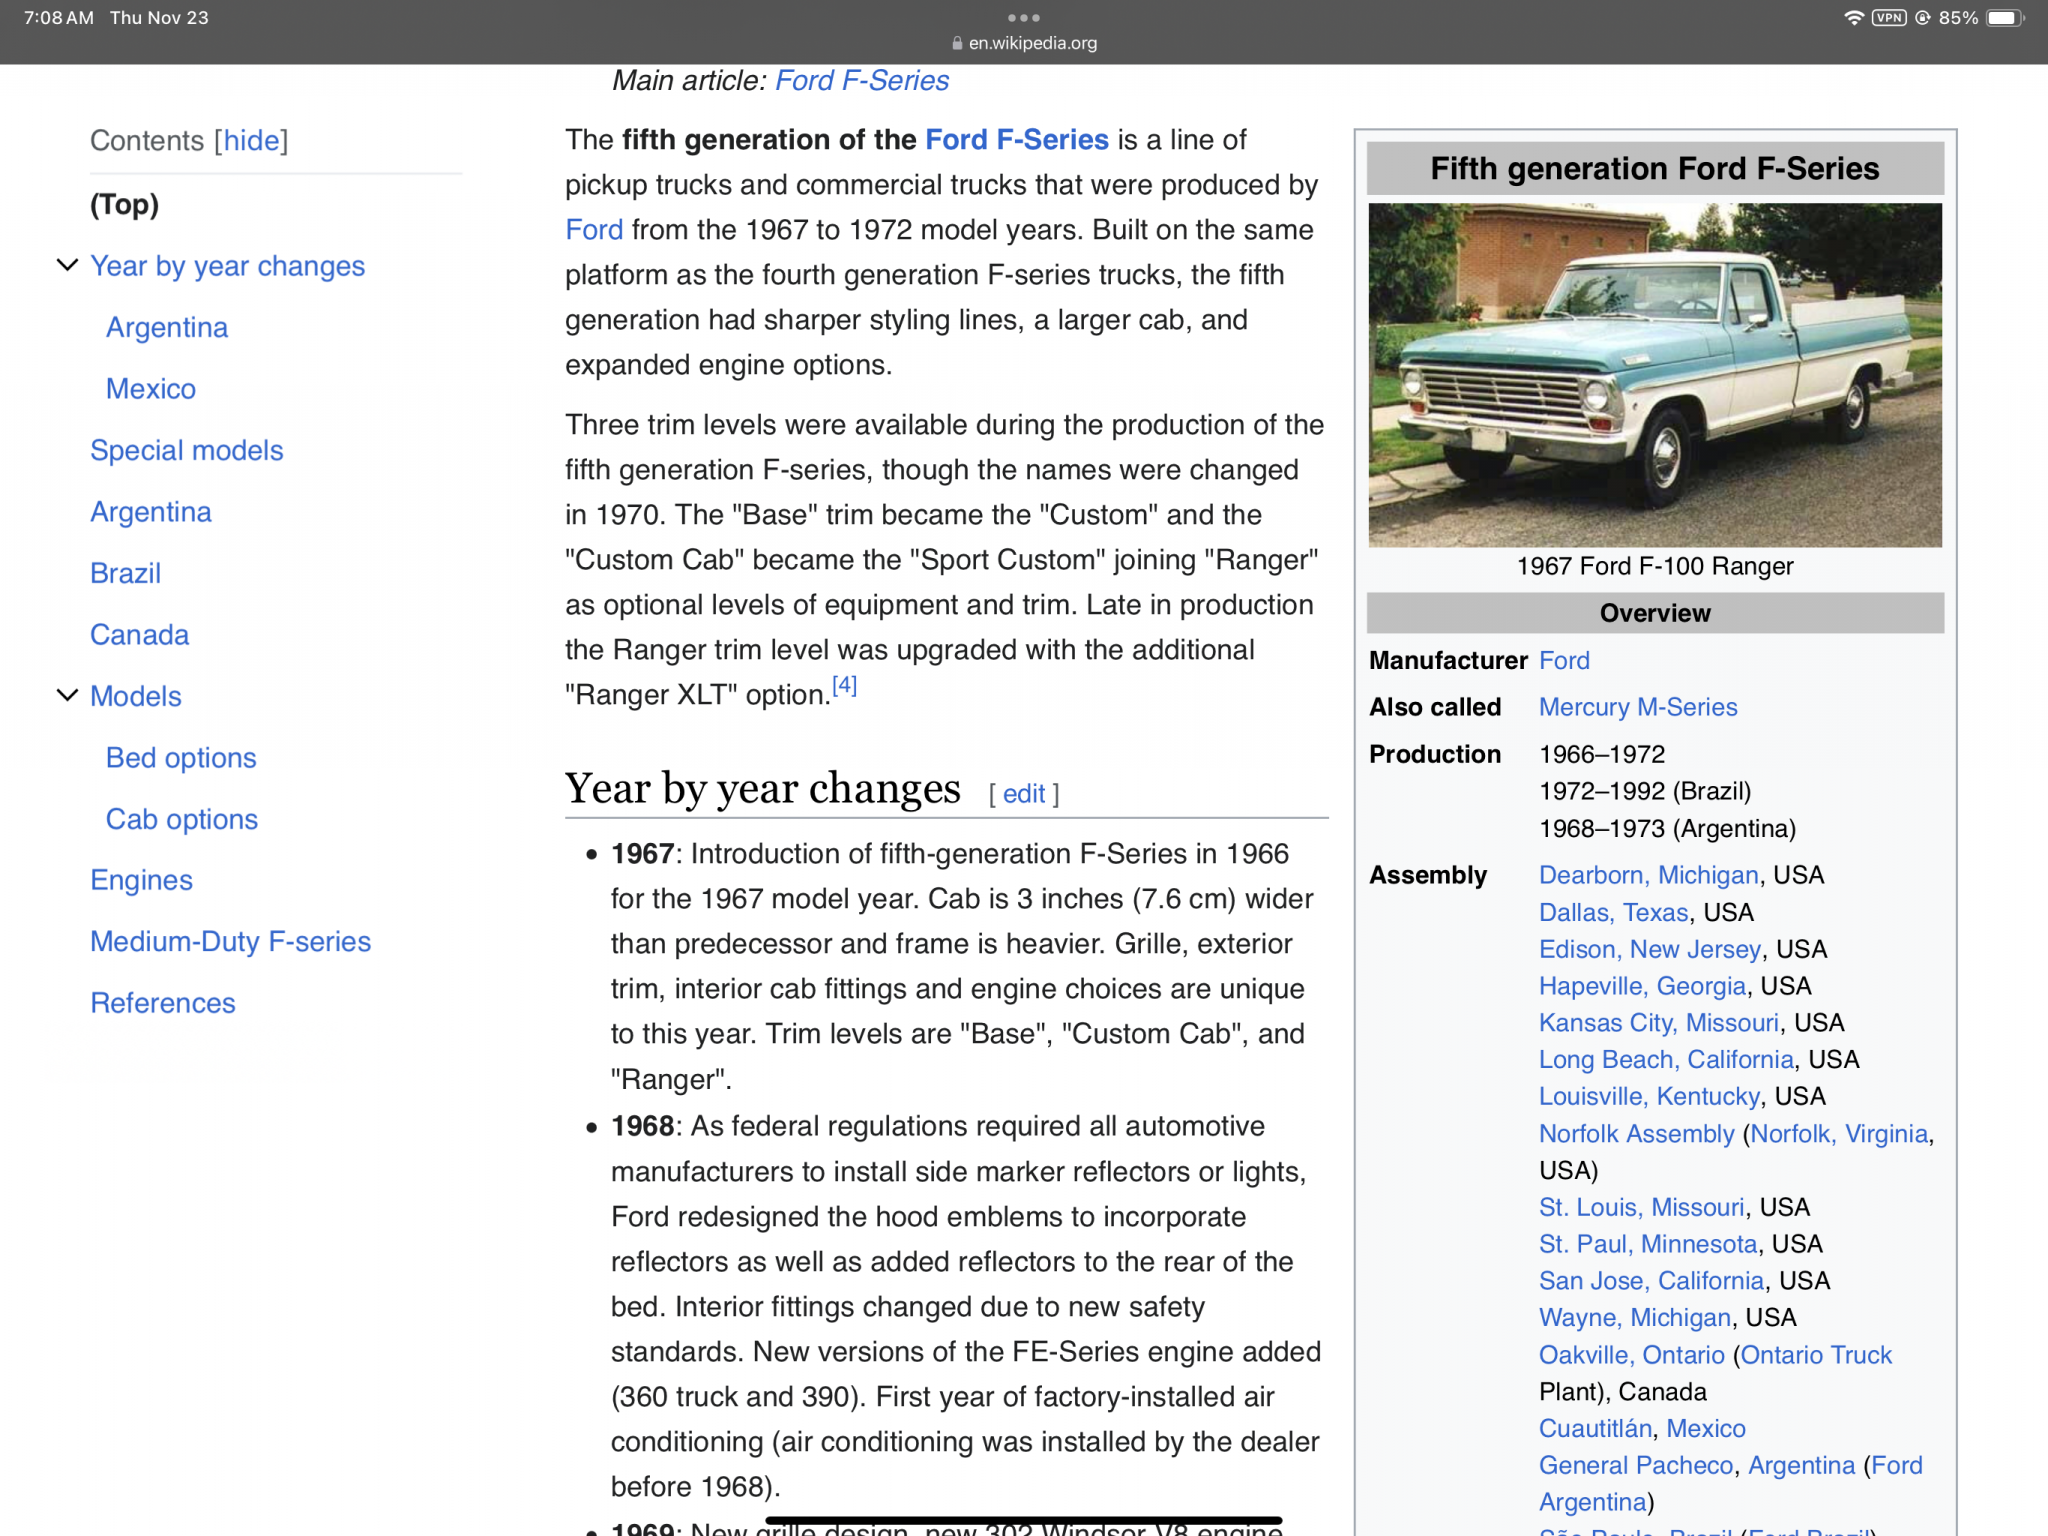Tap the three-dot multitasking icon

click(1023, 17)
